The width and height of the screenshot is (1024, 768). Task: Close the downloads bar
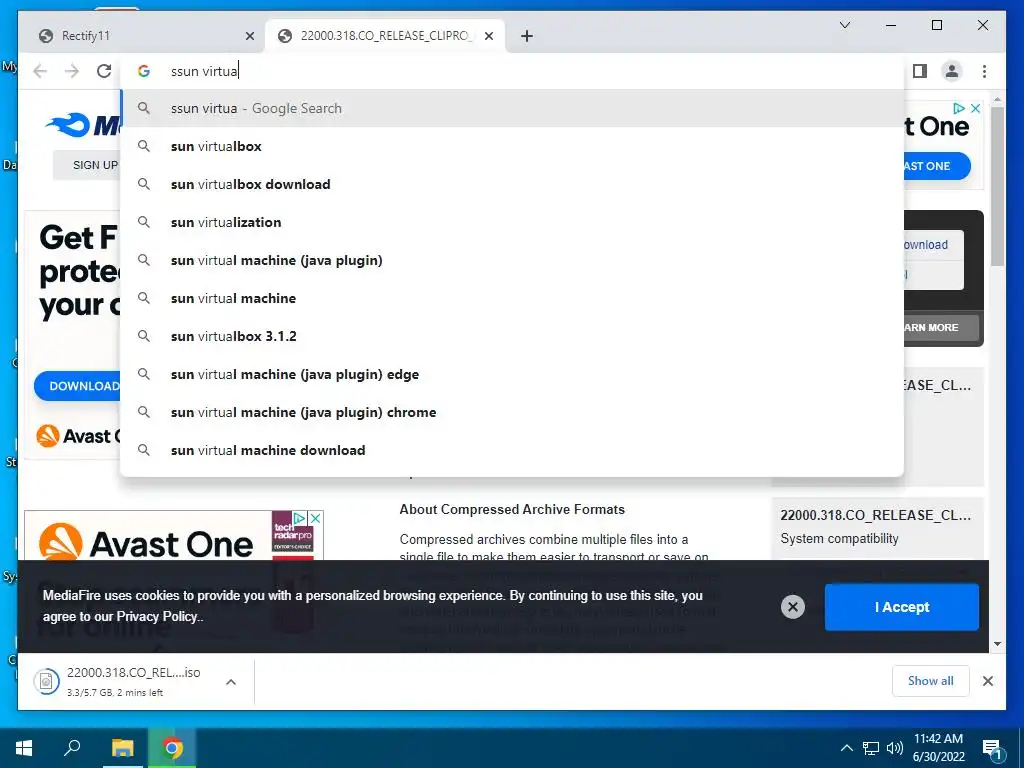[x=987, y=681]
